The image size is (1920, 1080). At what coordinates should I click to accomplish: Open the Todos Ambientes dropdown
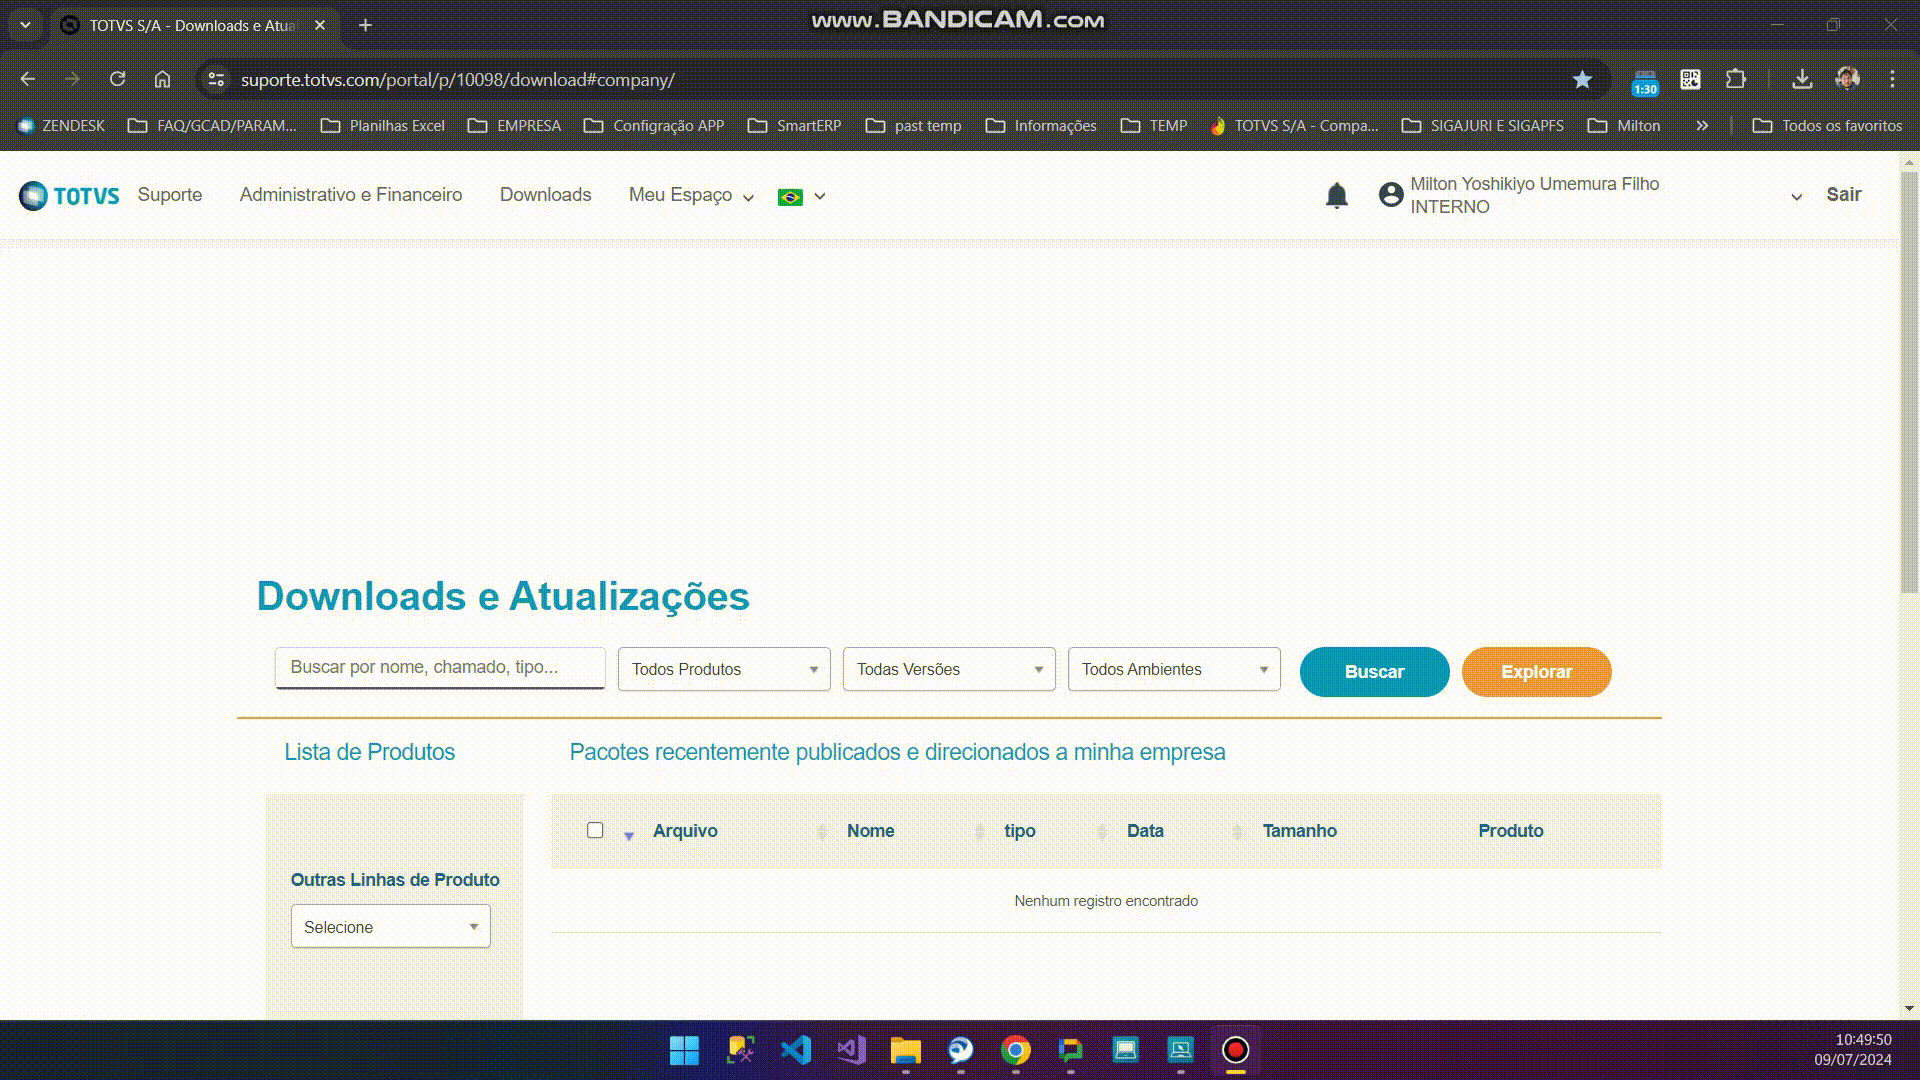pos(1174,669)
